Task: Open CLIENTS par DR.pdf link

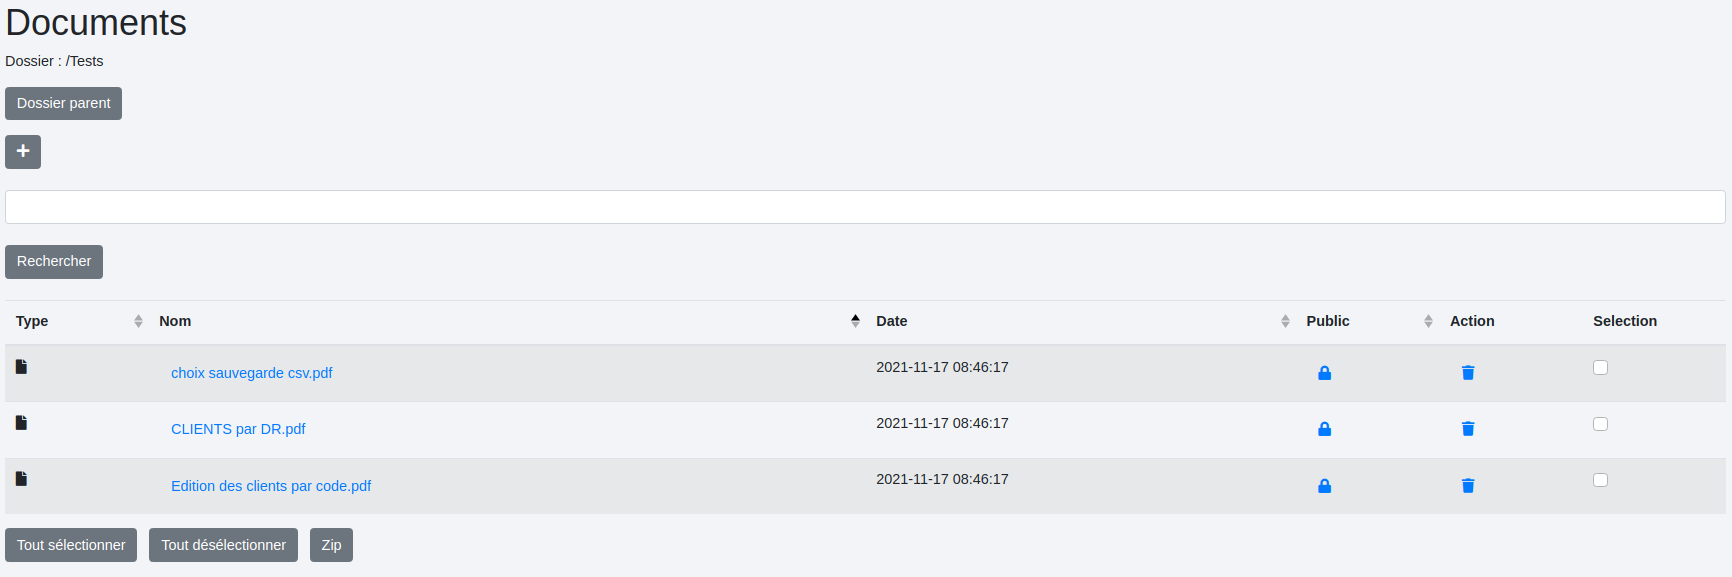Action: click(238, 429)
